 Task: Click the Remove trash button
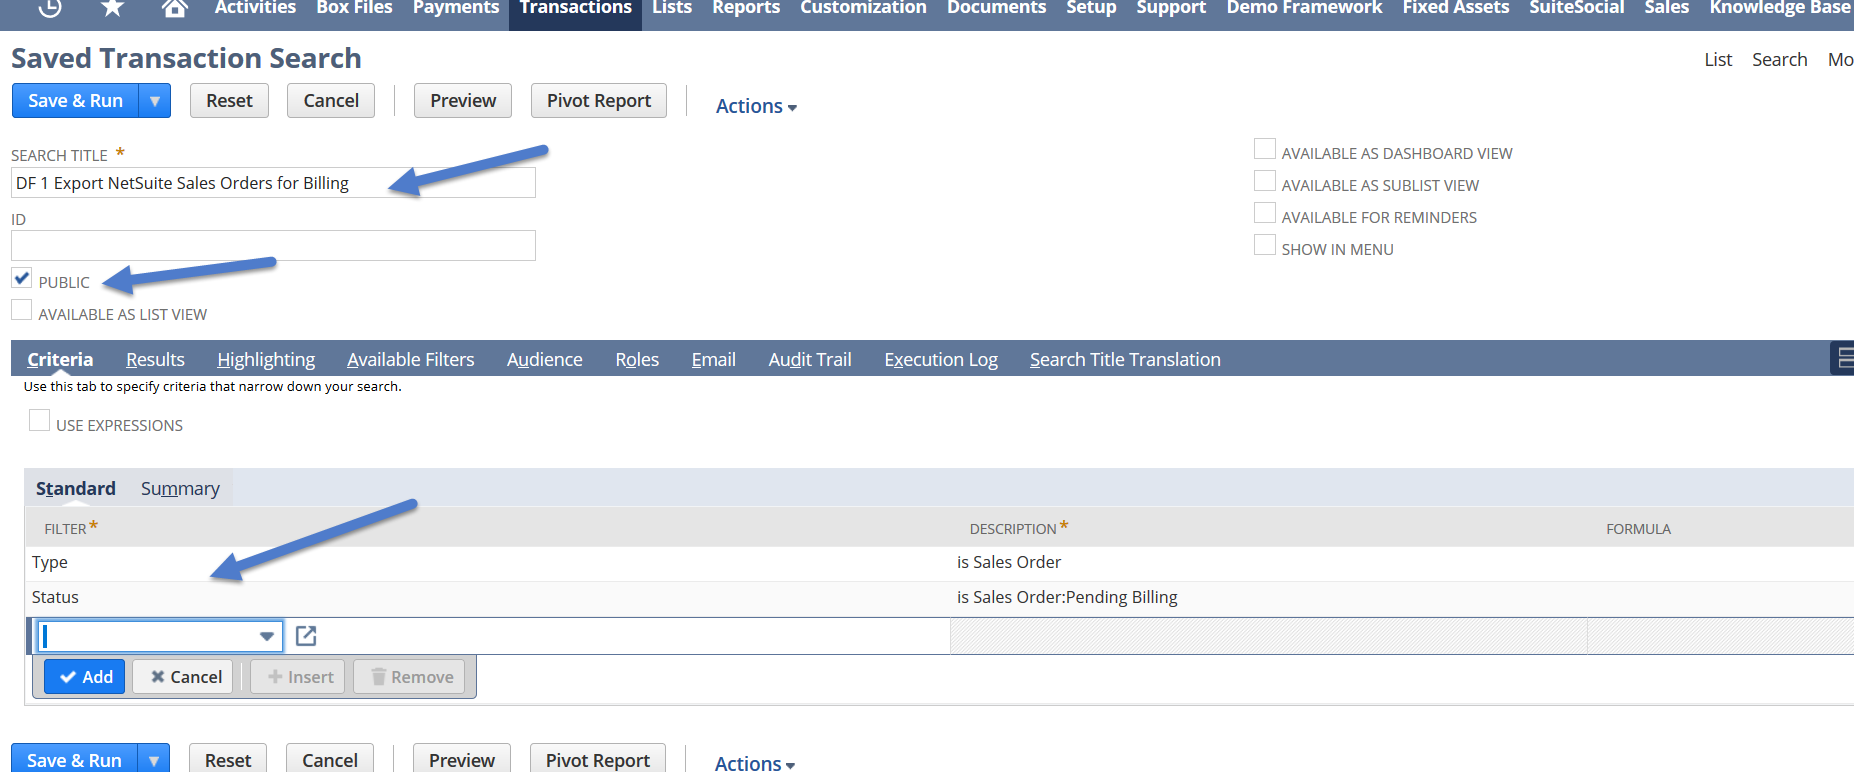point(411,677)
